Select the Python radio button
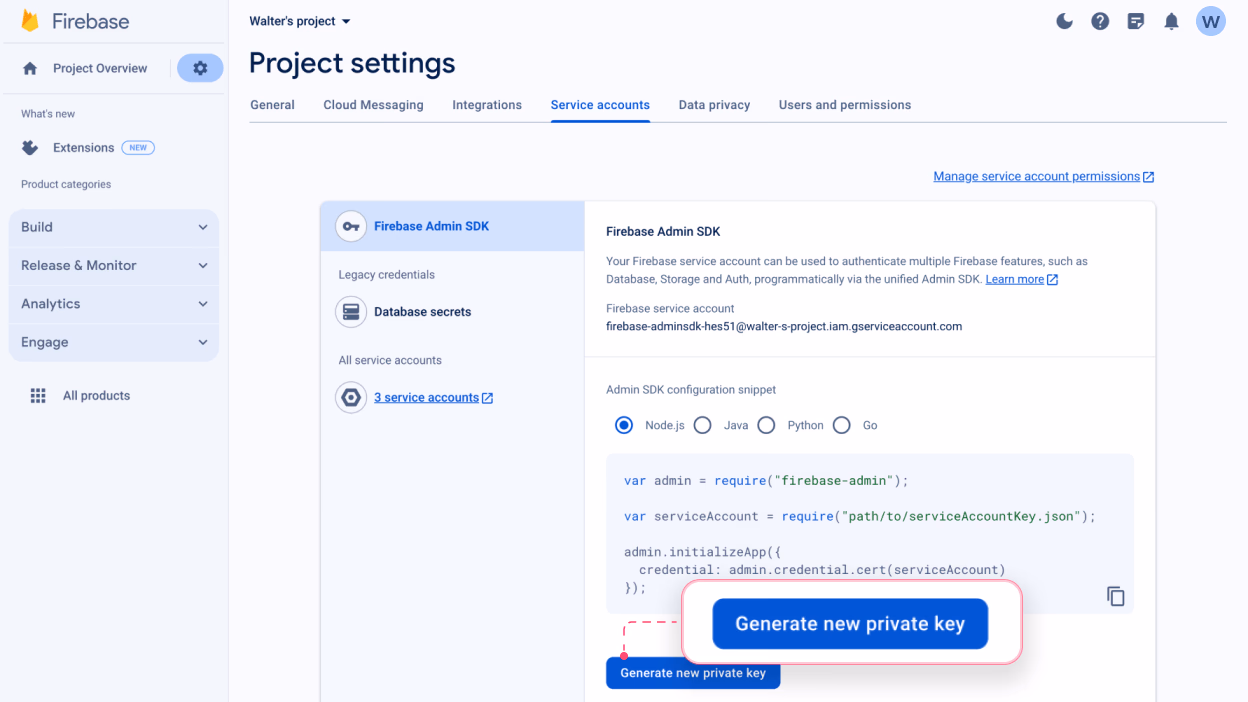The image size is (1248, 702). [x=766, y=425]
